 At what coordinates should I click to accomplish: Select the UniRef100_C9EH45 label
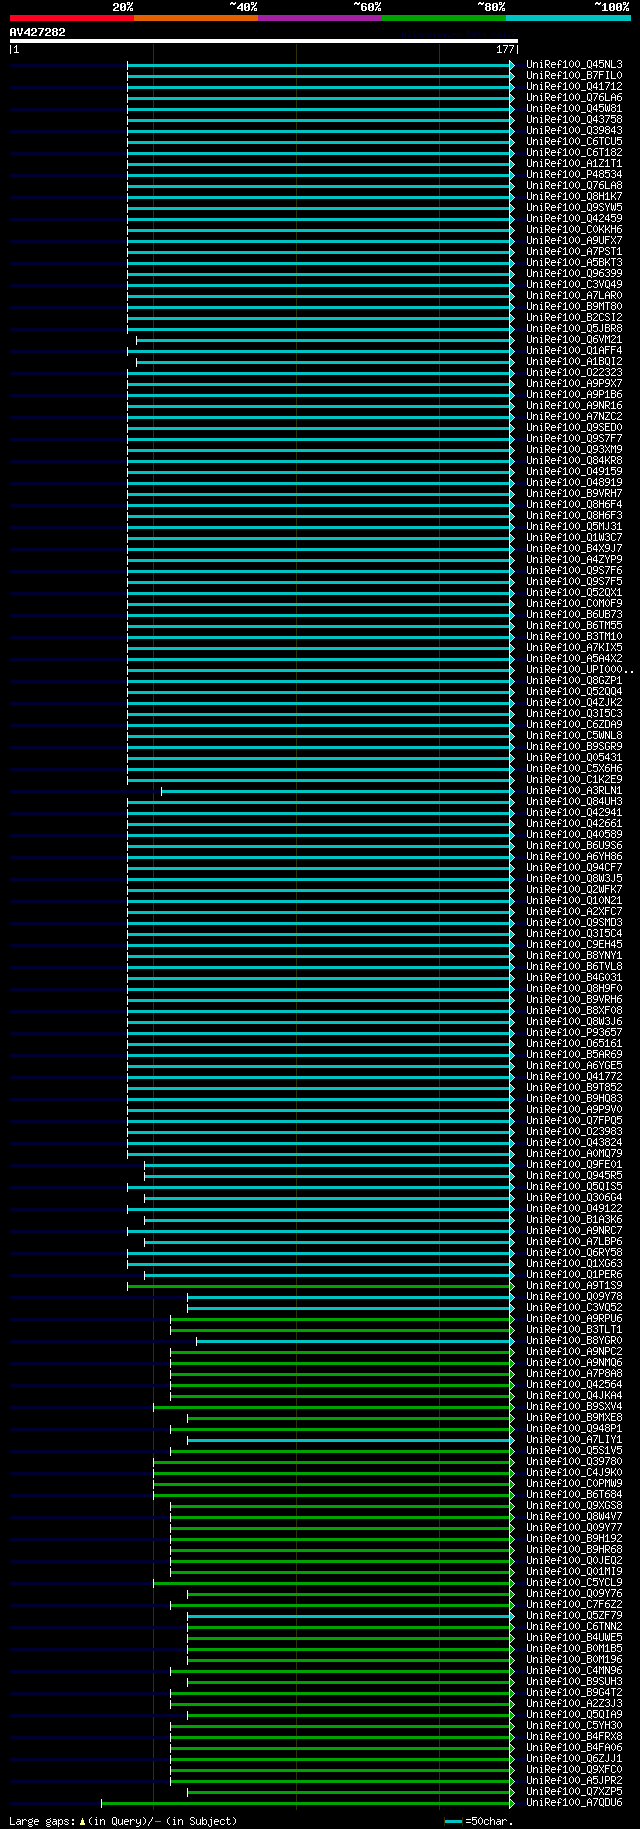click(574, 945)
